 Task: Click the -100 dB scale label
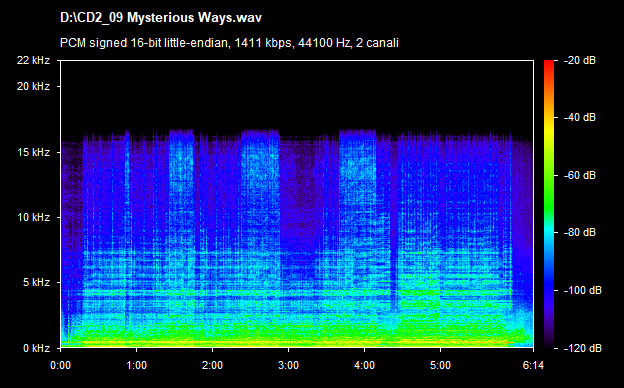[582, 291]
